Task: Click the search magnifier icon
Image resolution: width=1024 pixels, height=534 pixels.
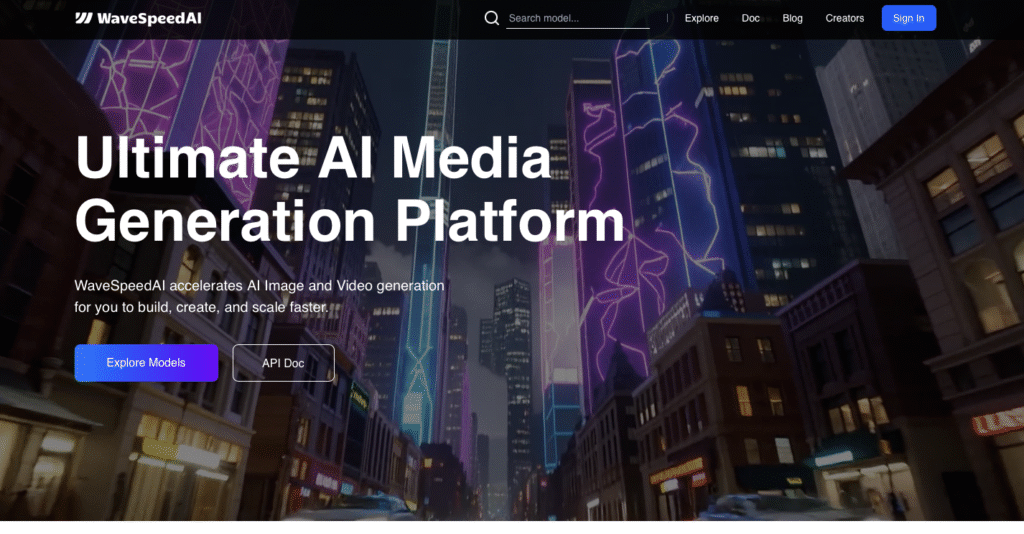Action: [x=492, y=18]
